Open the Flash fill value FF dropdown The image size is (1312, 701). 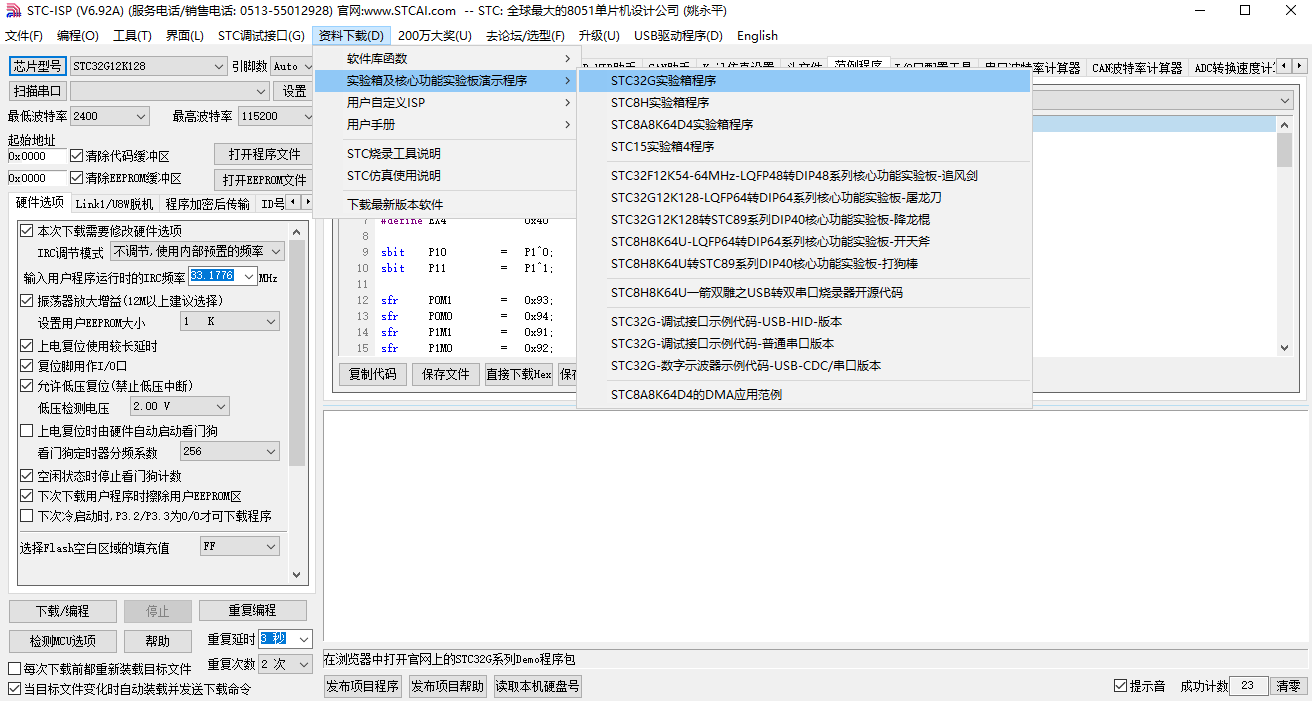240,547
